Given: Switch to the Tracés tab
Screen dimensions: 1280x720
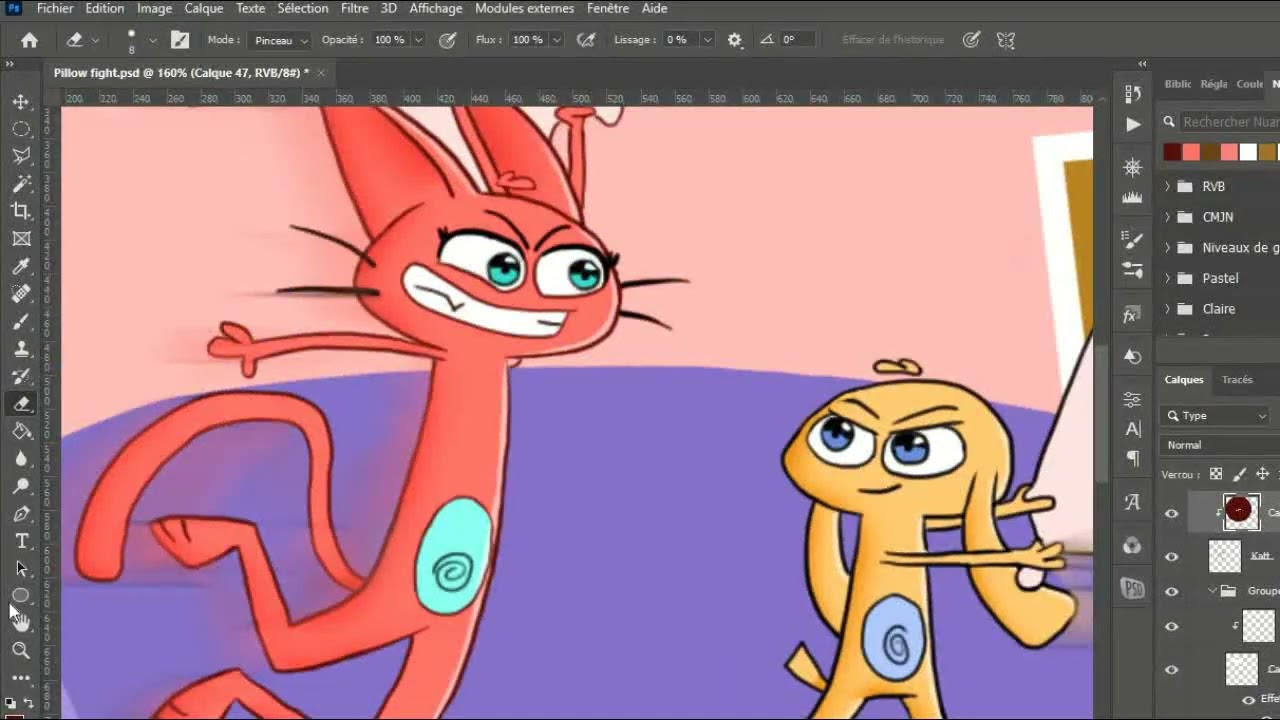Looking at the screenshot, I should coord(1237,380).
